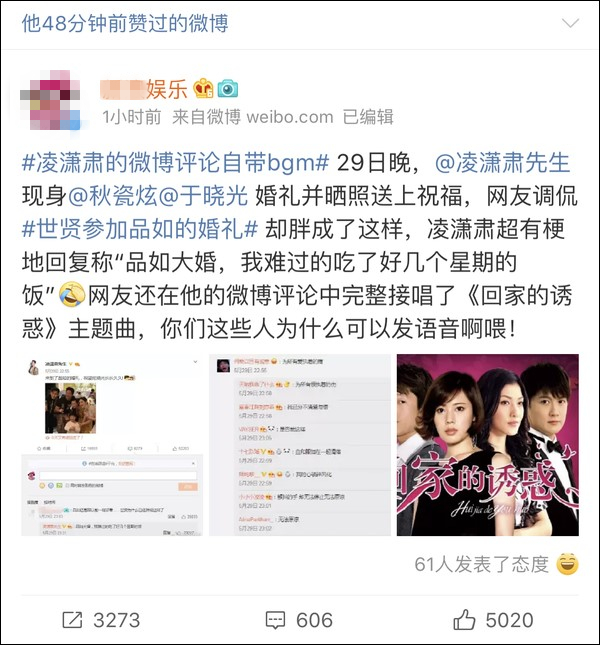Tap the teal camera badge icon

(x=227, y=88)
